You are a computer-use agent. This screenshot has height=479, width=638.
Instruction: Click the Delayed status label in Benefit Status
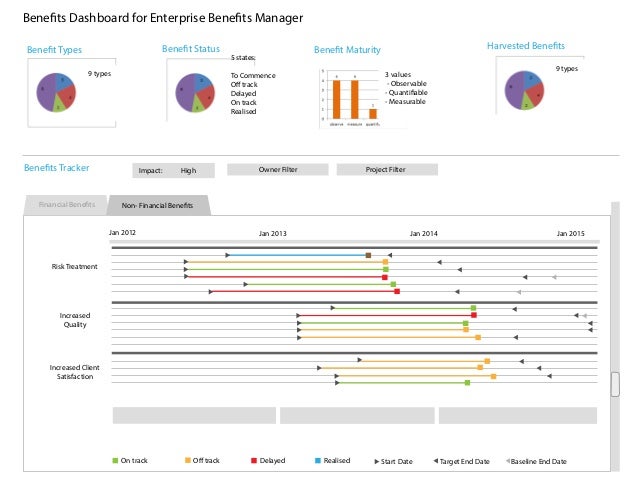(x=243, y=94)
